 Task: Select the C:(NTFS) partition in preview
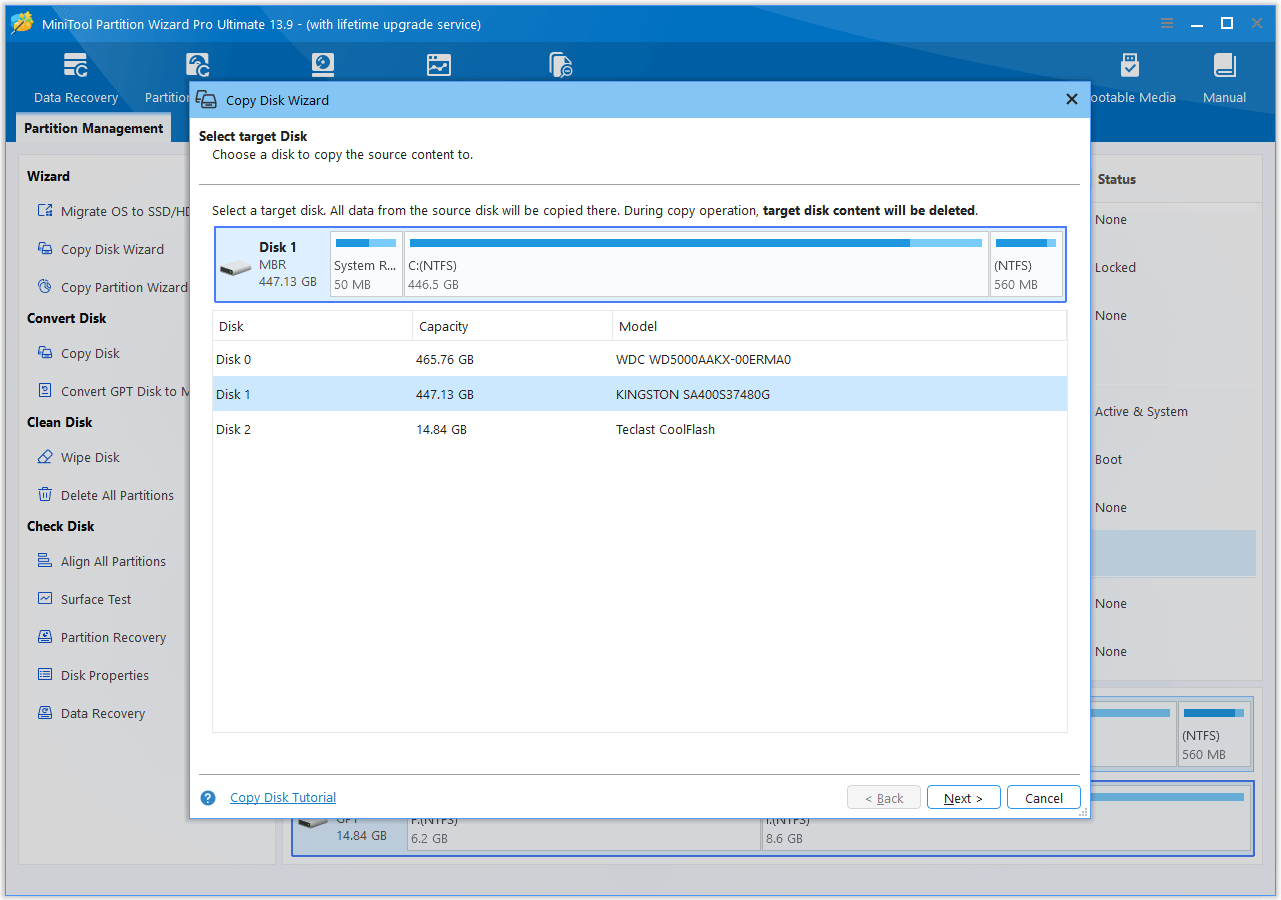(x=696, y=264)
